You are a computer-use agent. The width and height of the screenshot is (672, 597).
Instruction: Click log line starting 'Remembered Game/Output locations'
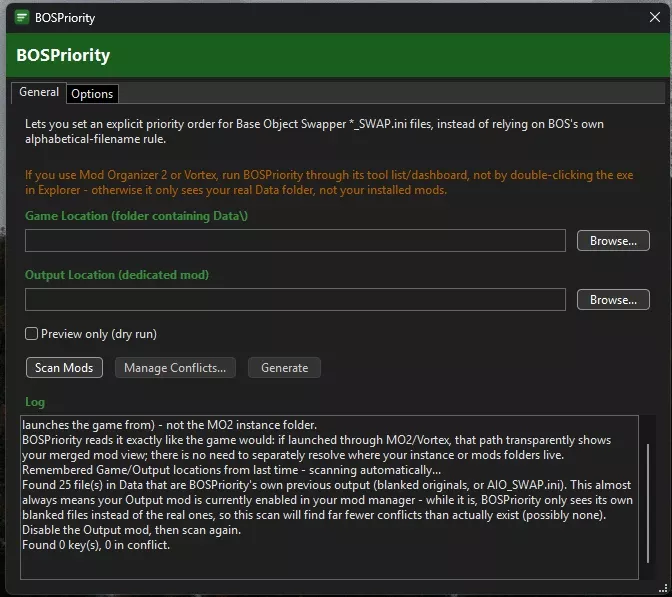pyautogui.click(x=231, y=470)
